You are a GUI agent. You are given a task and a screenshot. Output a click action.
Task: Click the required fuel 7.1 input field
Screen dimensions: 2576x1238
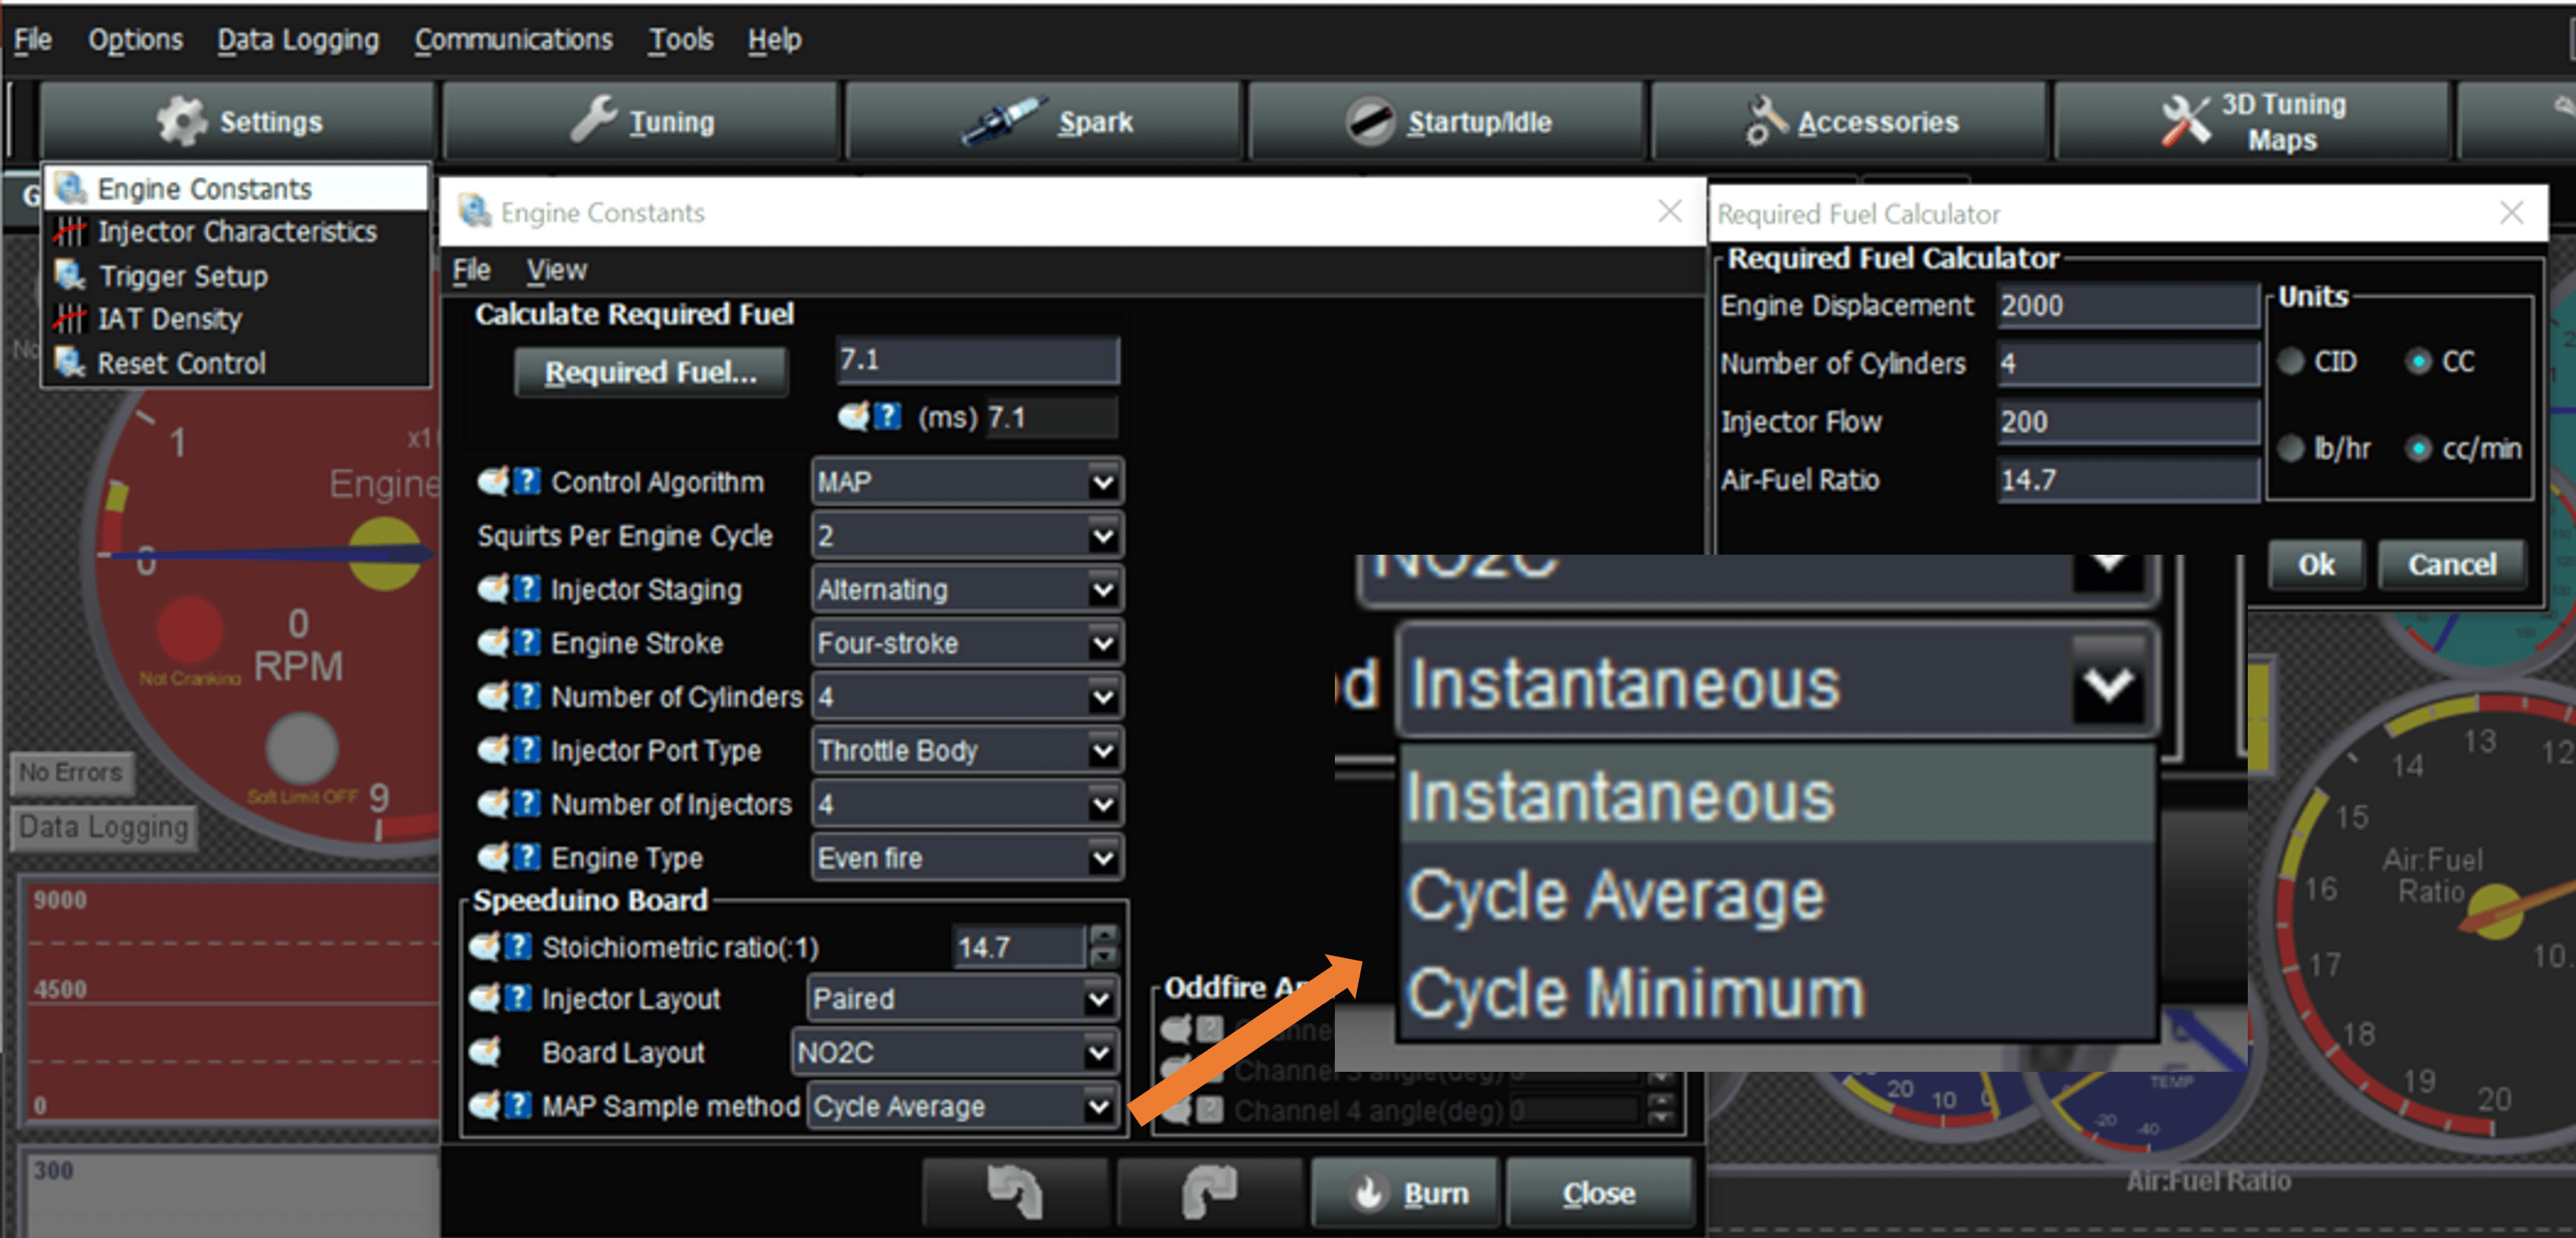[x=977, y=359]
